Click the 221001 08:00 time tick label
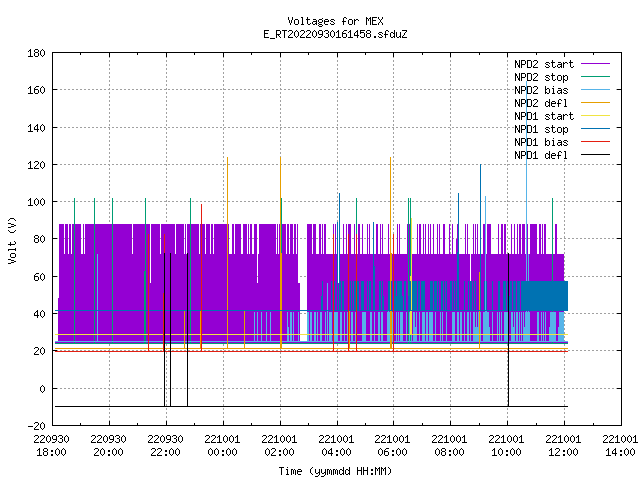Screen dimensions: 640x480 (449, 446)
